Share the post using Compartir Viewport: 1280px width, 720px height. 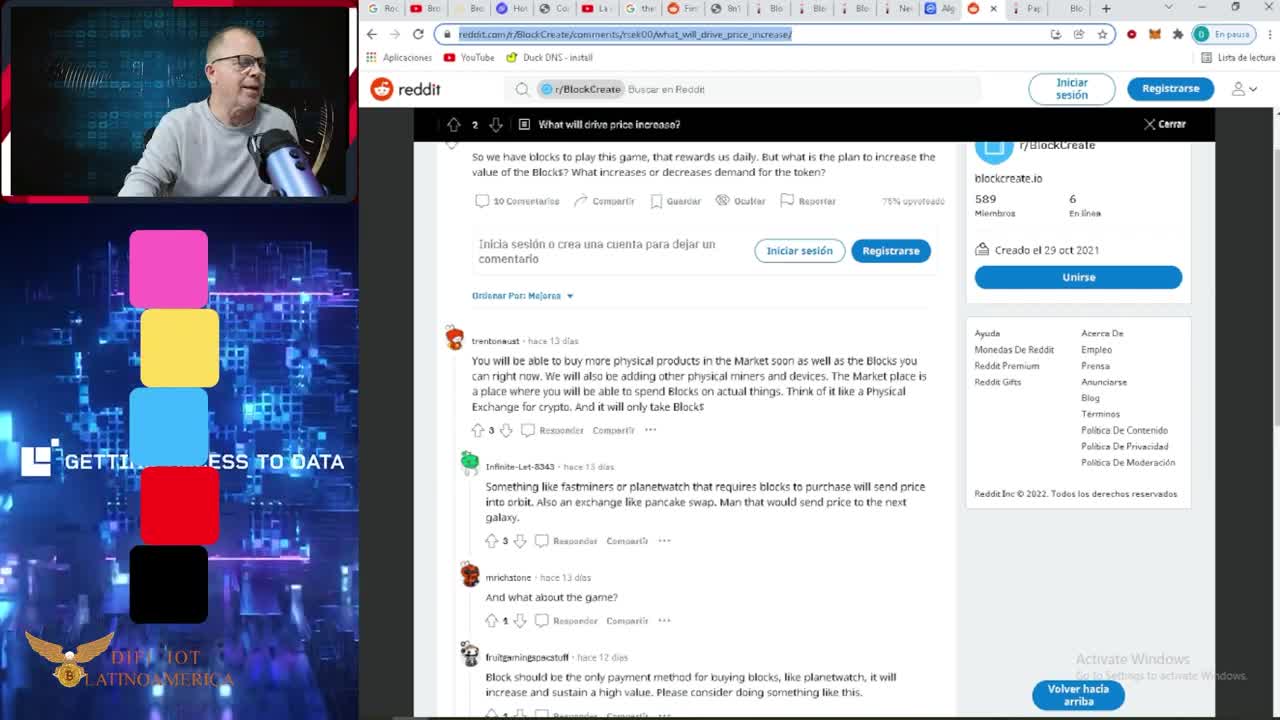[x=604, y=201]
